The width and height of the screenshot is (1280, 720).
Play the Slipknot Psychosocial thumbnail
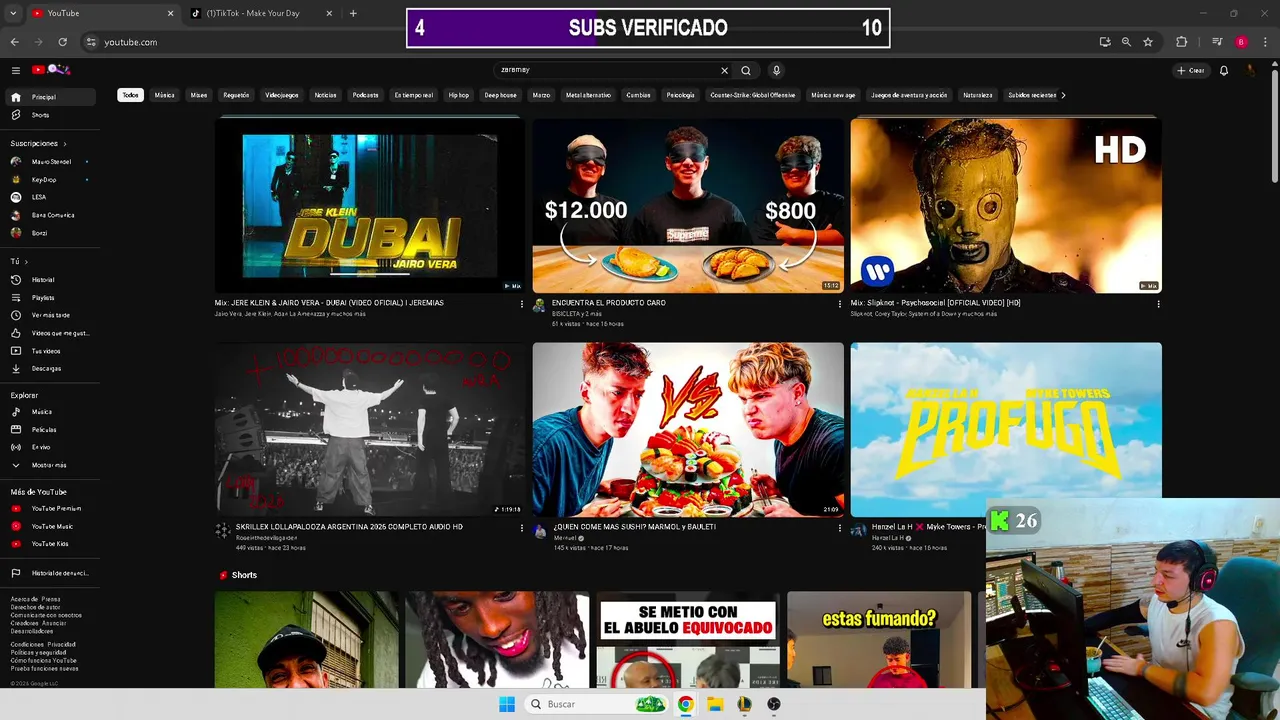tap(1006, 205)
